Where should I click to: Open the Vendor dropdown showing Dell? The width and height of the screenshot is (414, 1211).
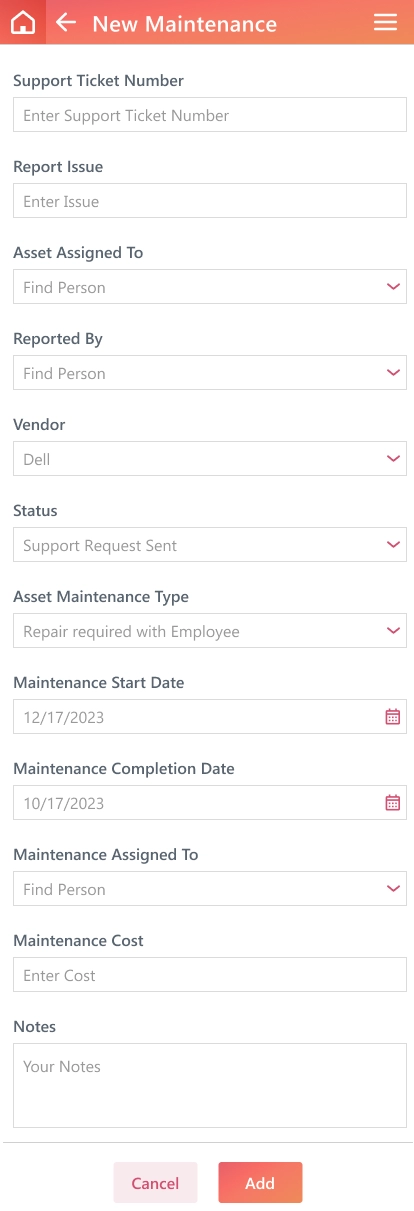pyautogui.click(x=210, y=459)
